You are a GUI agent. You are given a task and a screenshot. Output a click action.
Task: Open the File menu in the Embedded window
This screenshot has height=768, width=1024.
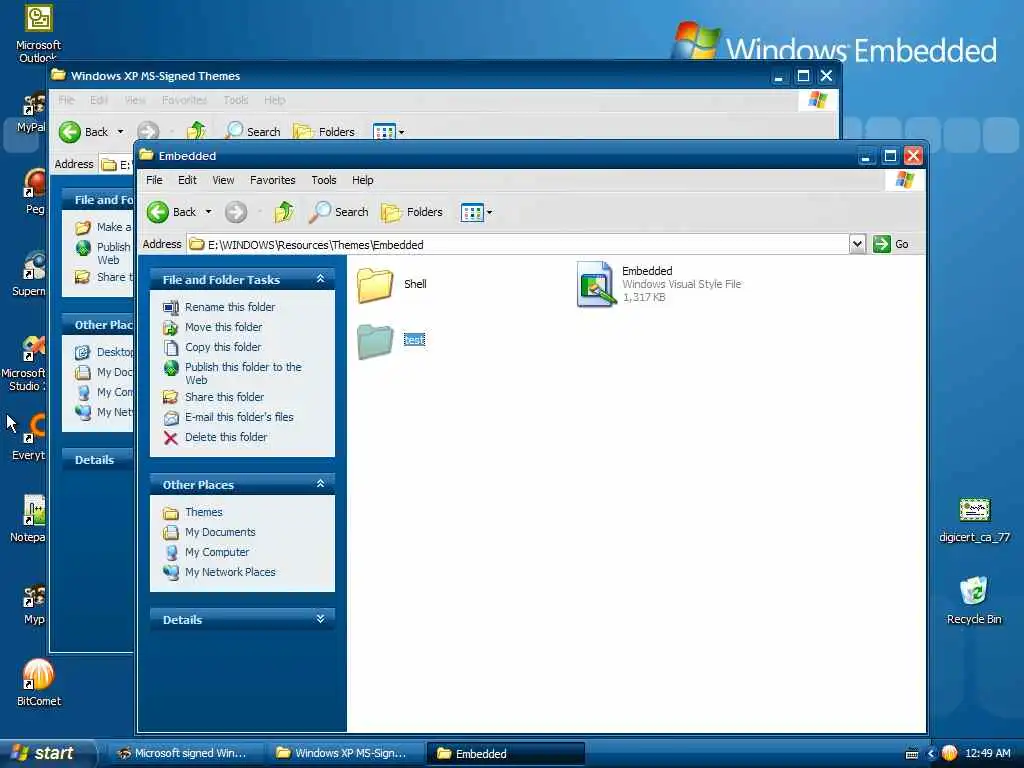tap(154, 180)
